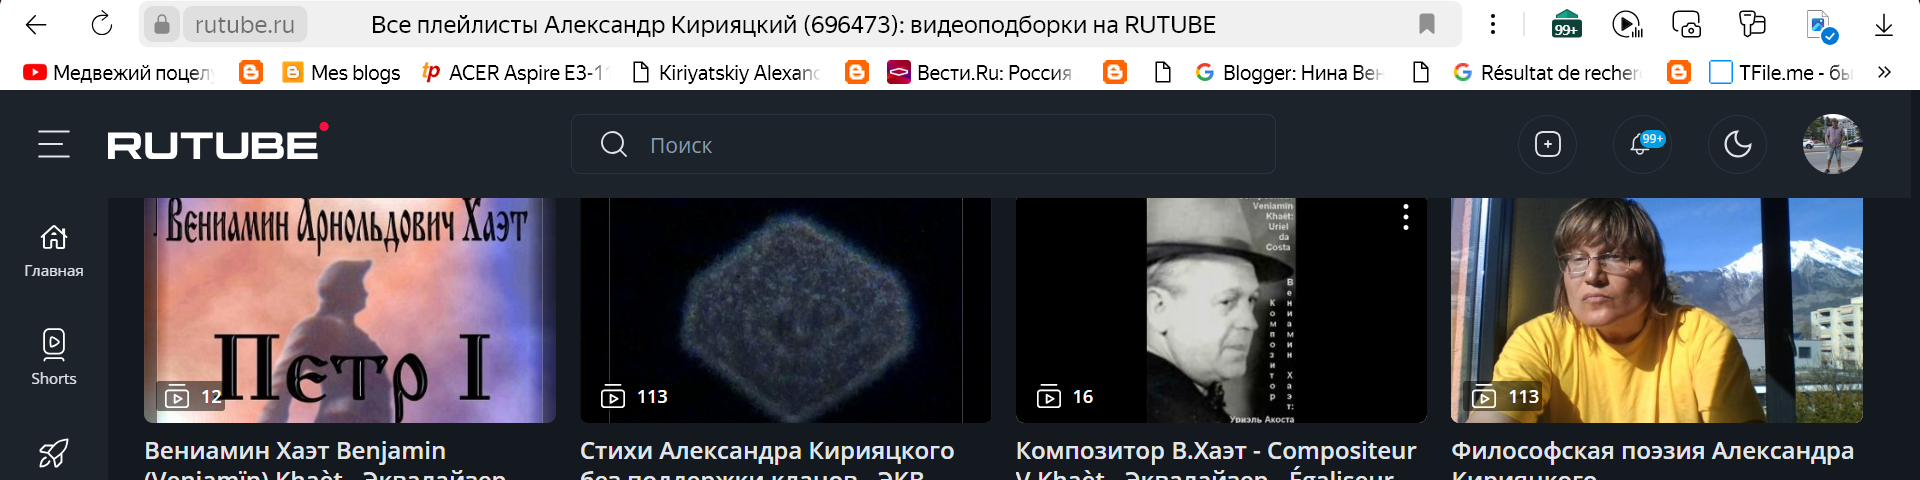
Task: Open Вести.Ru: Россия bookmark
Action: (x=981, y=72)
